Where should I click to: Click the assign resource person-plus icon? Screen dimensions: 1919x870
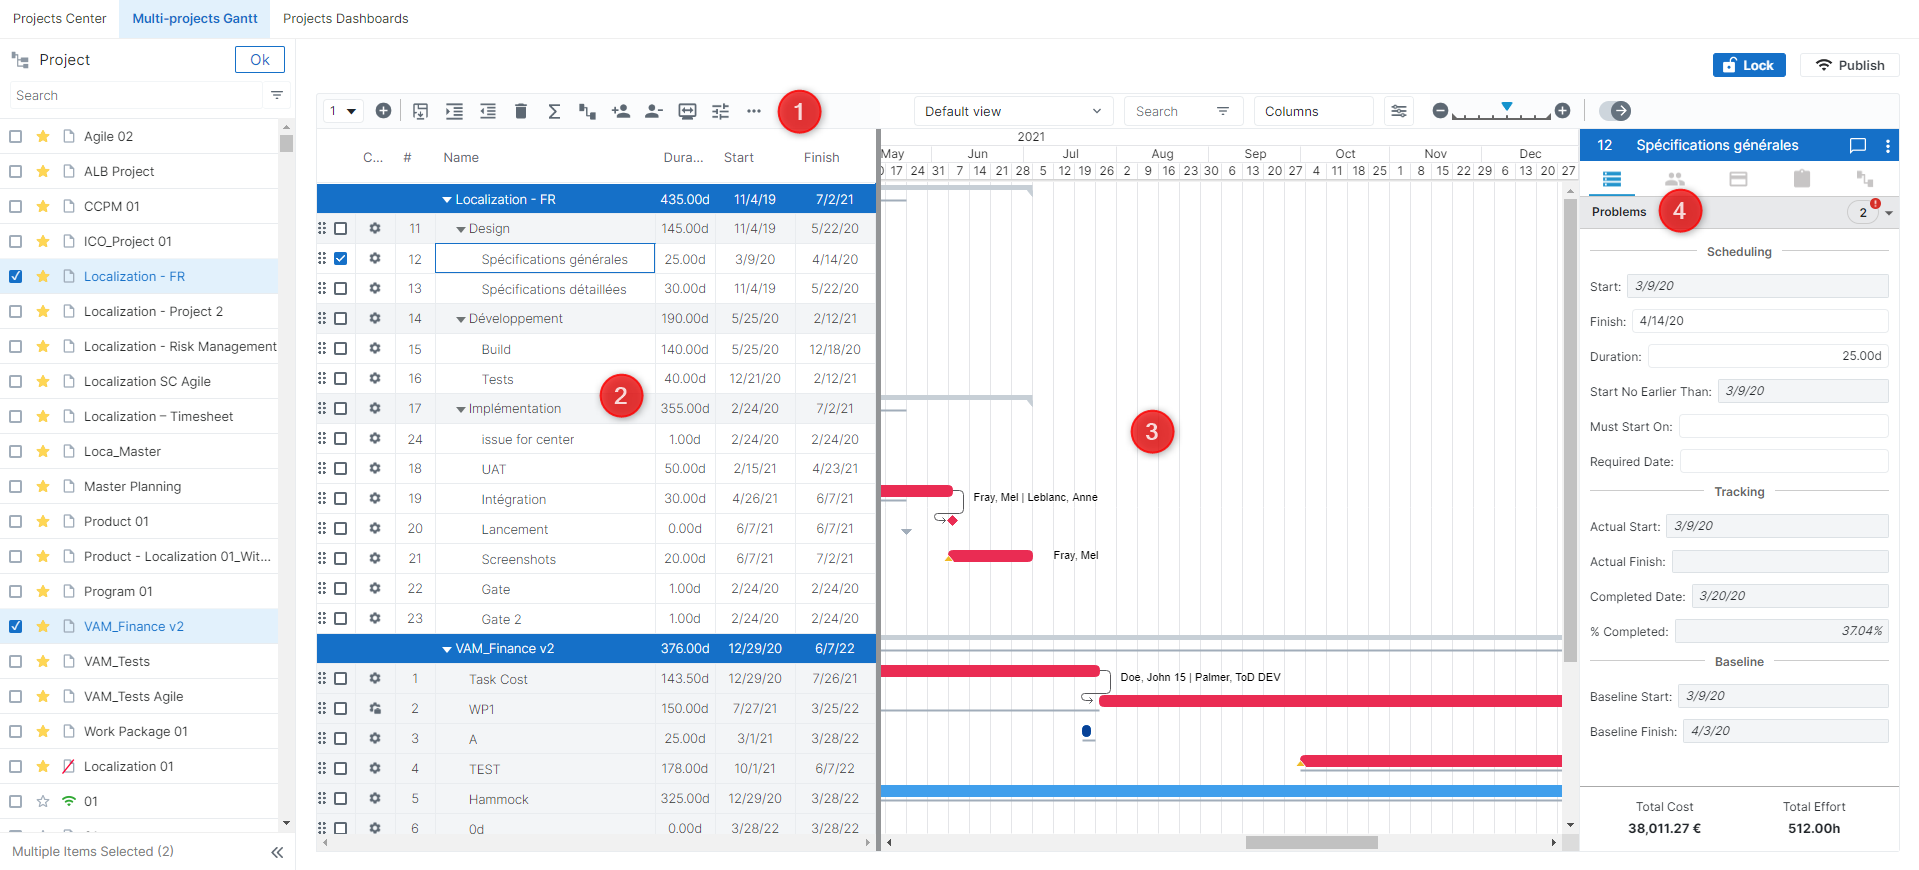[x=621, y=111]
